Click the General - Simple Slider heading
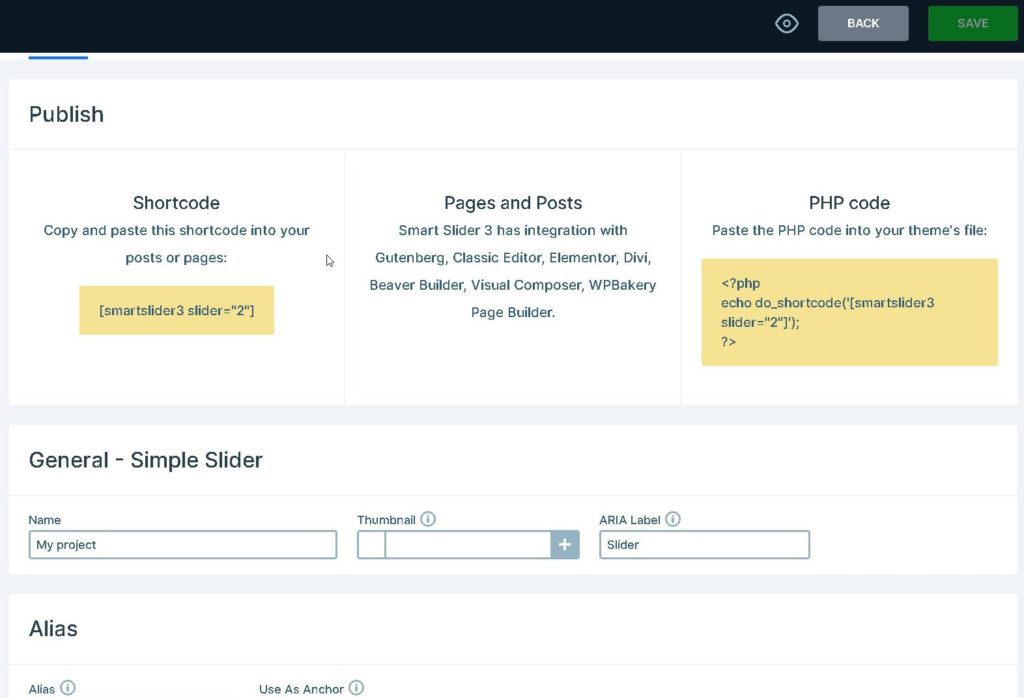 (146, 460)
